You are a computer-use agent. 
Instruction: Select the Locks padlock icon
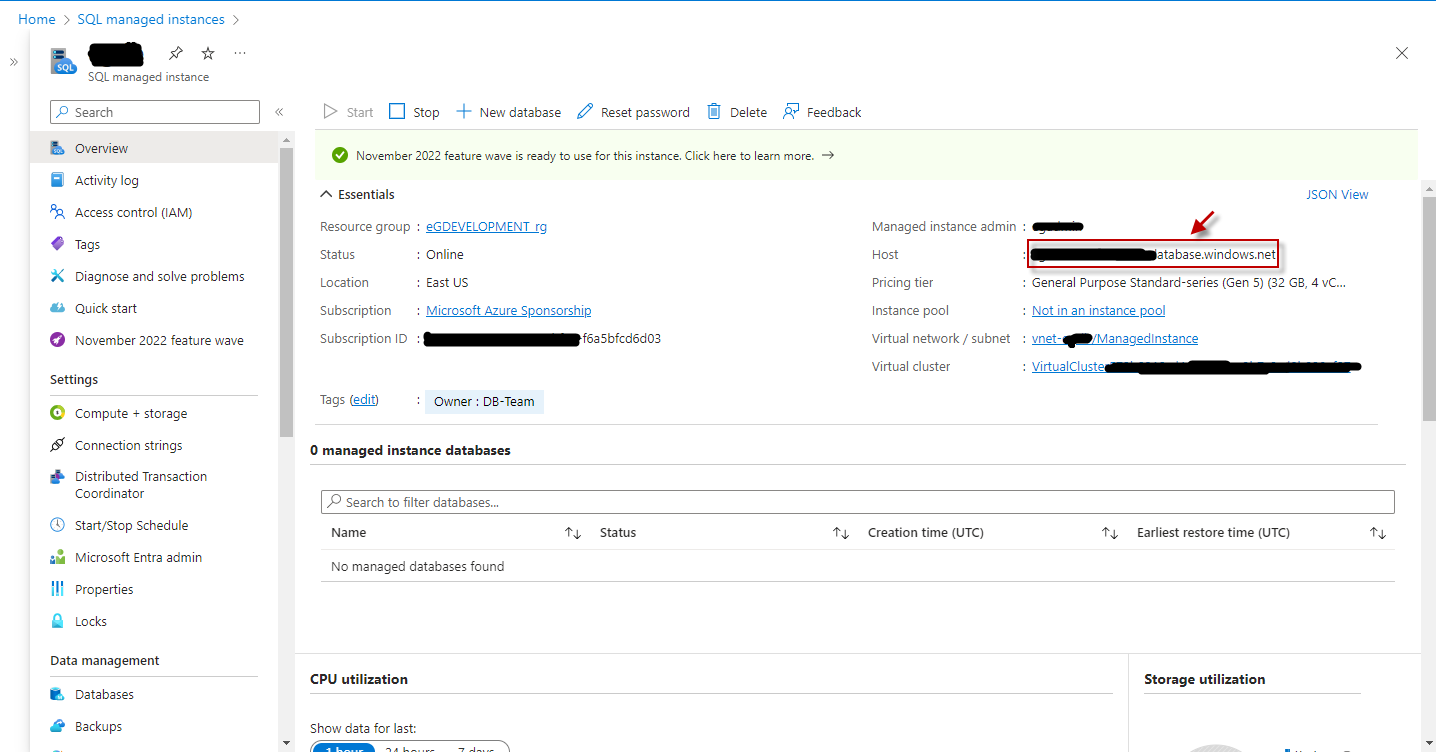57,621
